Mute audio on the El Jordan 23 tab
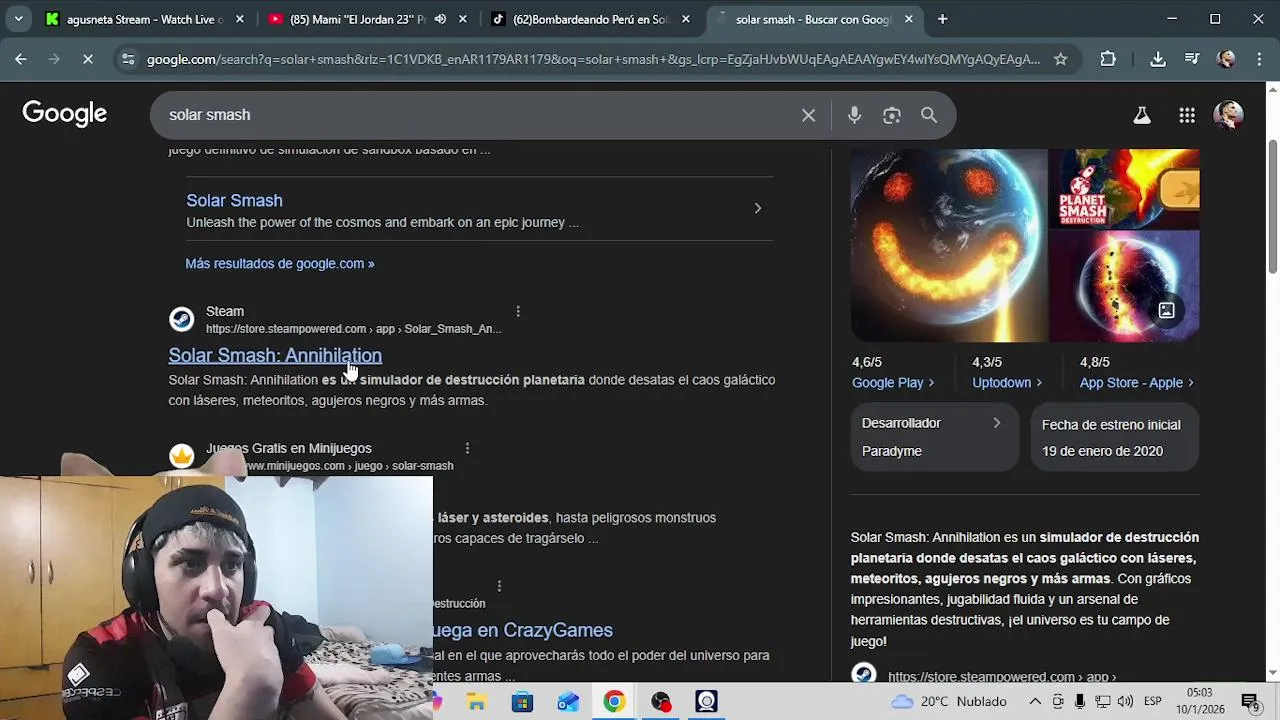The width and height of the screenshot is (1280, 720). tap(440, 19)
